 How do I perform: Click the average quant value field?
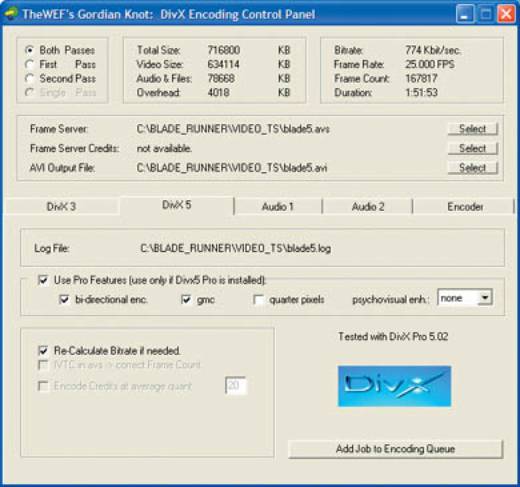tap(236, 385)
